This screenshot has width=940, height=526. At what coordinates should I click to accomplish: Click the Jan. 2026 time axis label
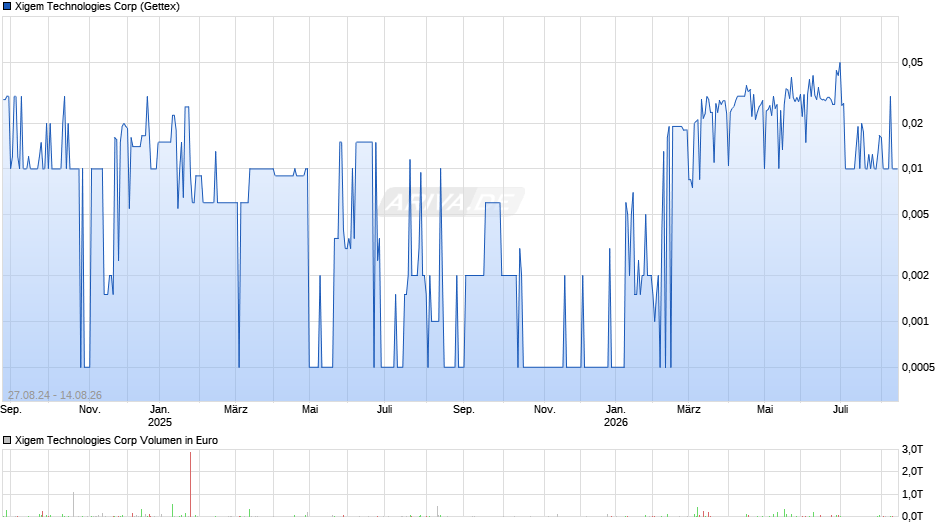616,416
